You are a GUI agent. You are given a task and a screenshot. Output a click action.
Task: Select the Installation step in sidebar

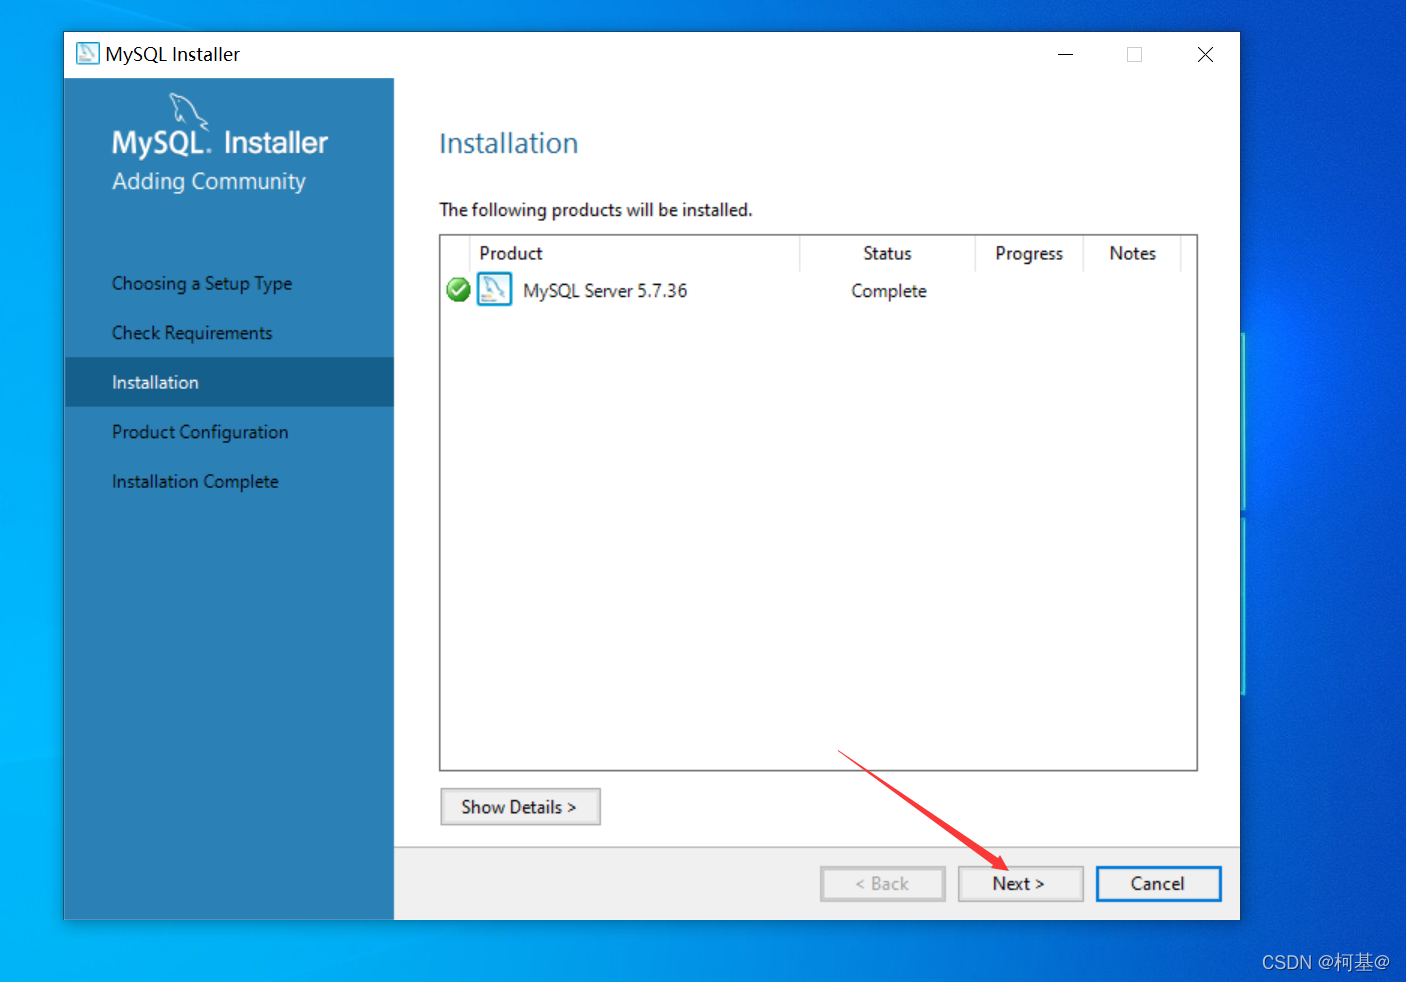(x=229, y=382)
